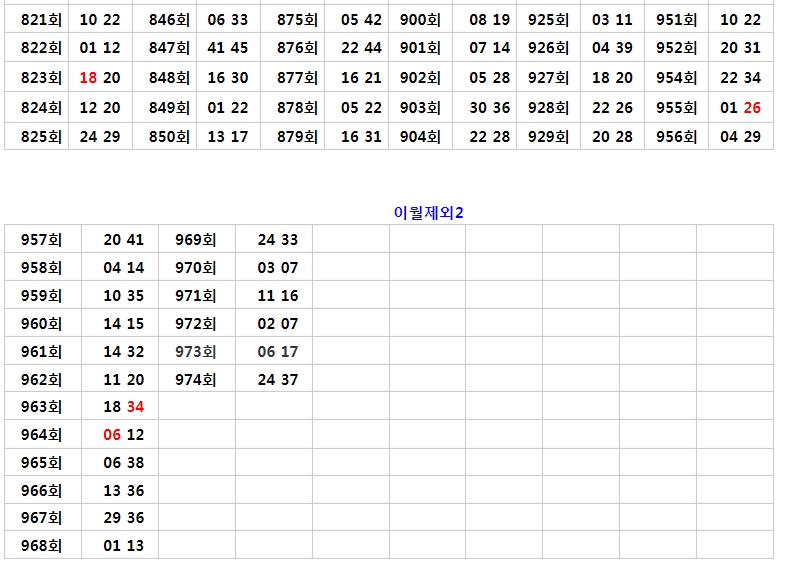The image size is (802, 585).
Task: Click the 925회 round label
Action: pyautogui.click(x=548, y=20)
